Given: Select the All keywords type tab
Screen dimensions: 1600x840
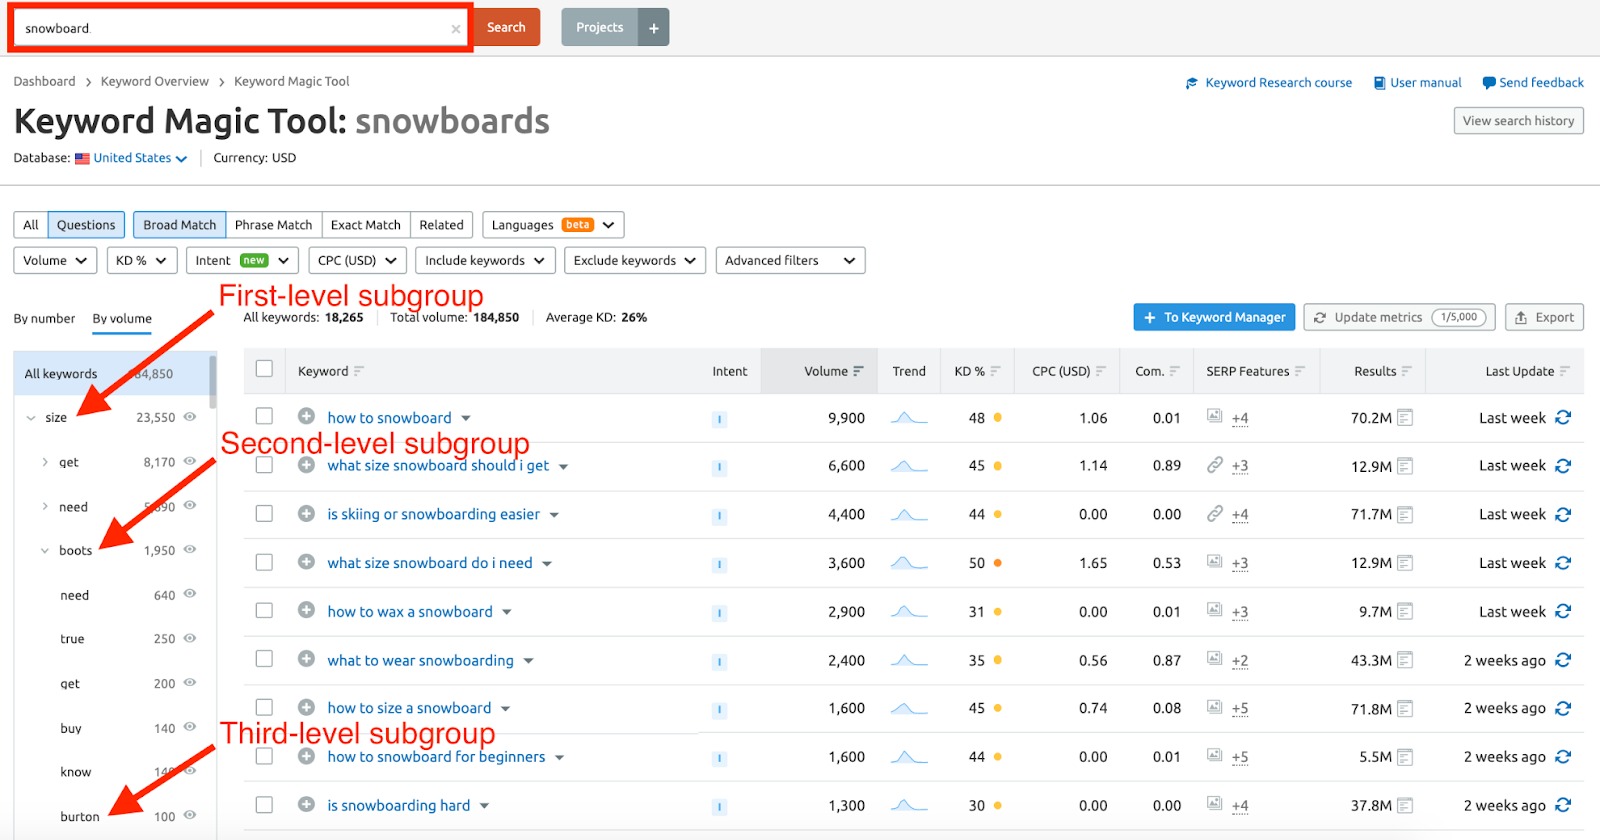Looking at the screenshot, I should [x=31, y=225].
